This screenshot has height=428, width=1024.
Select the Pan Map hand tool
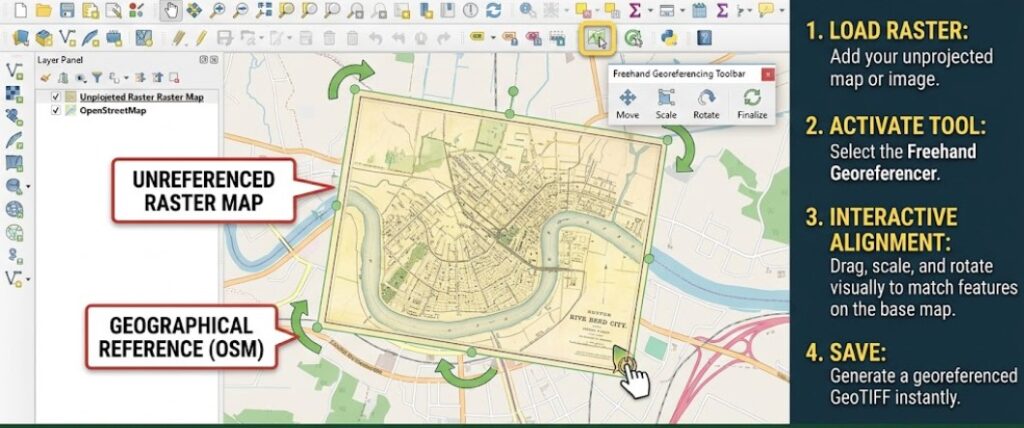click(x=170, y=10)
